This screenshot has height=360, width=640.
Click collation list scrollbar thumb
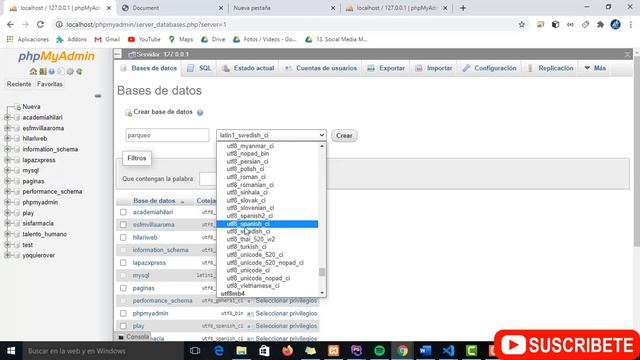point(322,272)
